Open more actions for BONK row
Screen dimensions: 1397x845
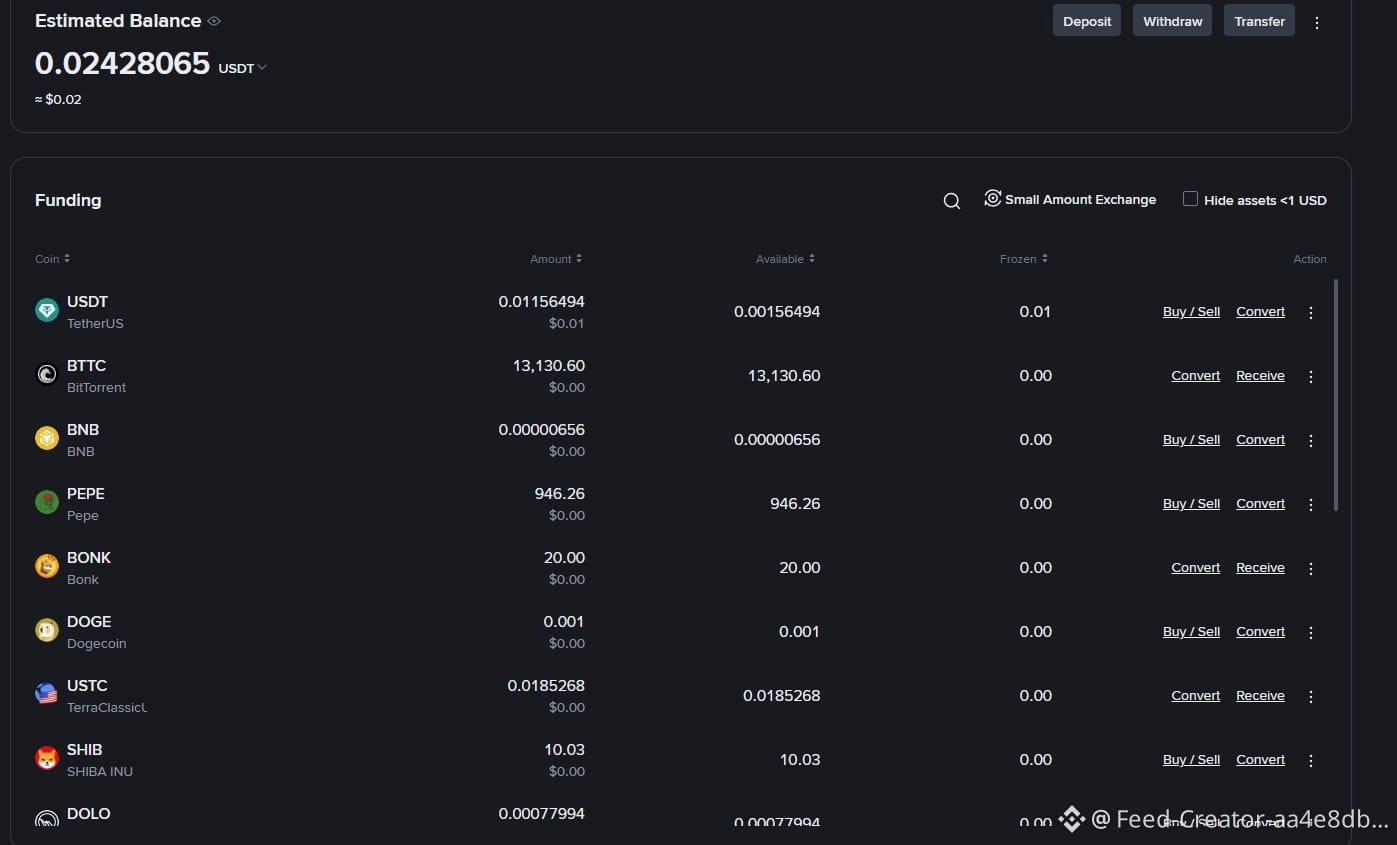point(1311,569)
